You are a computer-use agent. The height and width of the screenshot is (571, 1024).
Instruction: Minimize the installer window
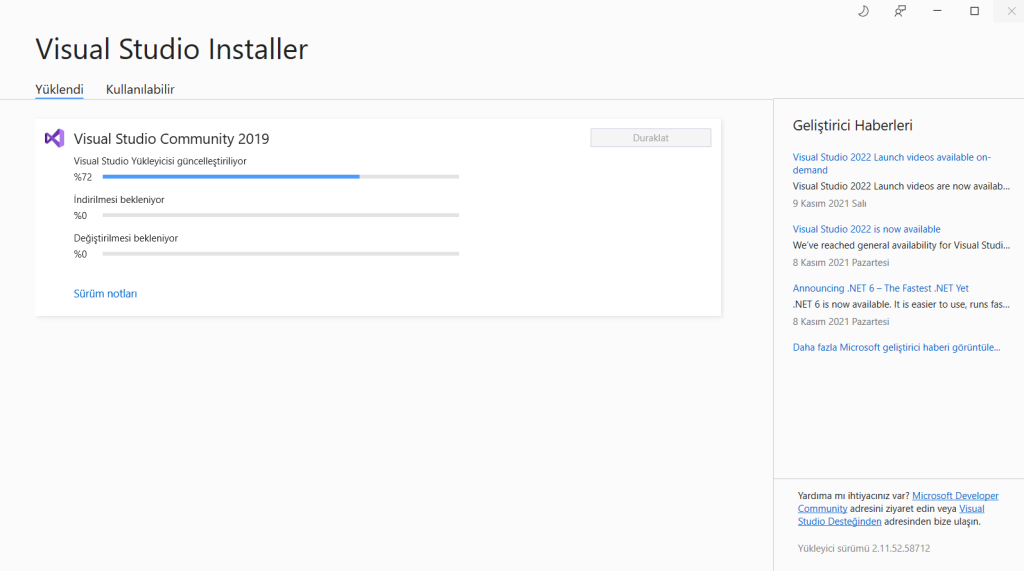(x=937, y=11)
